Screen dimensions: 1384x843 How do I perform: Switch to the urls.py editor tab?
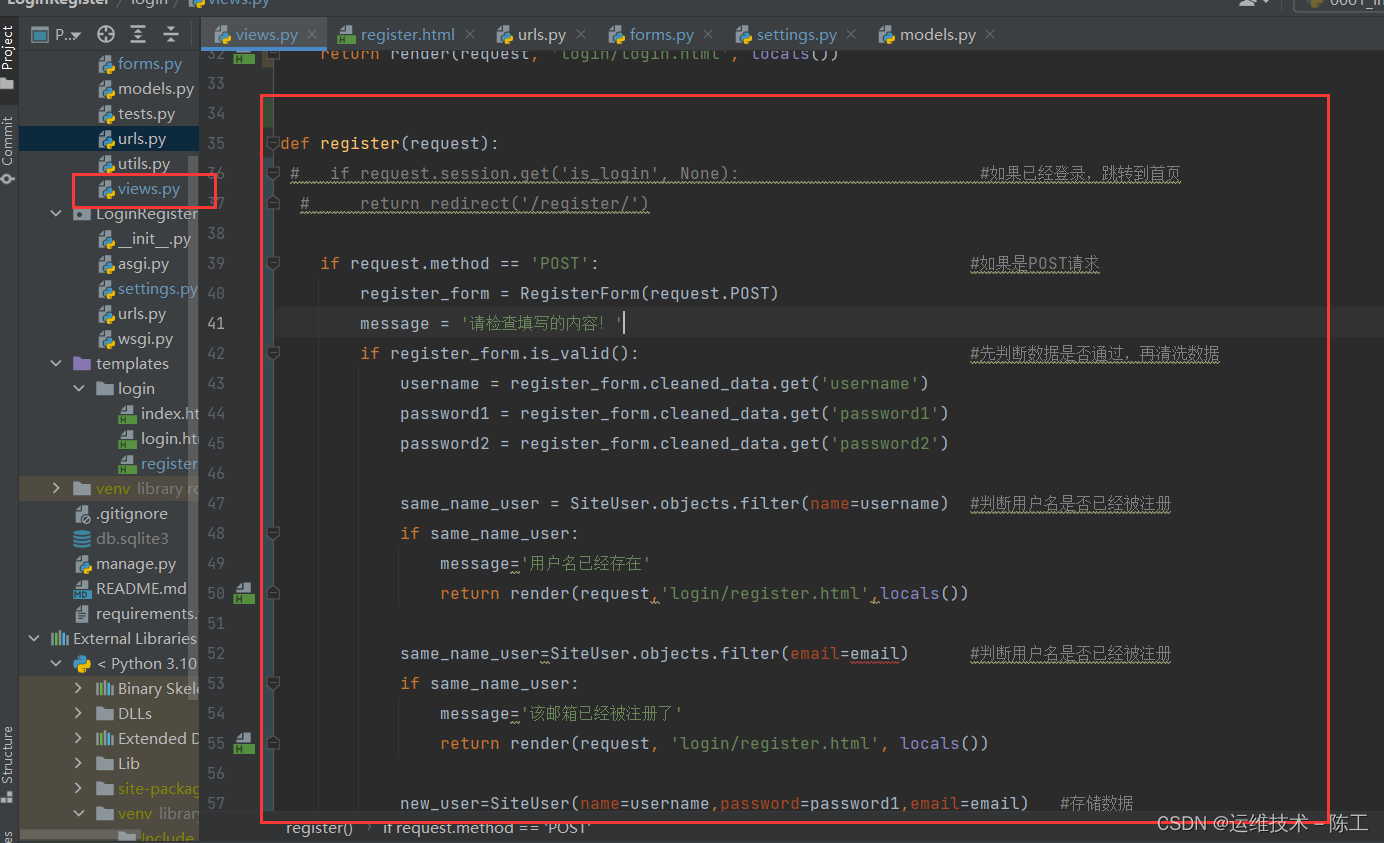(x=542, y=35)
